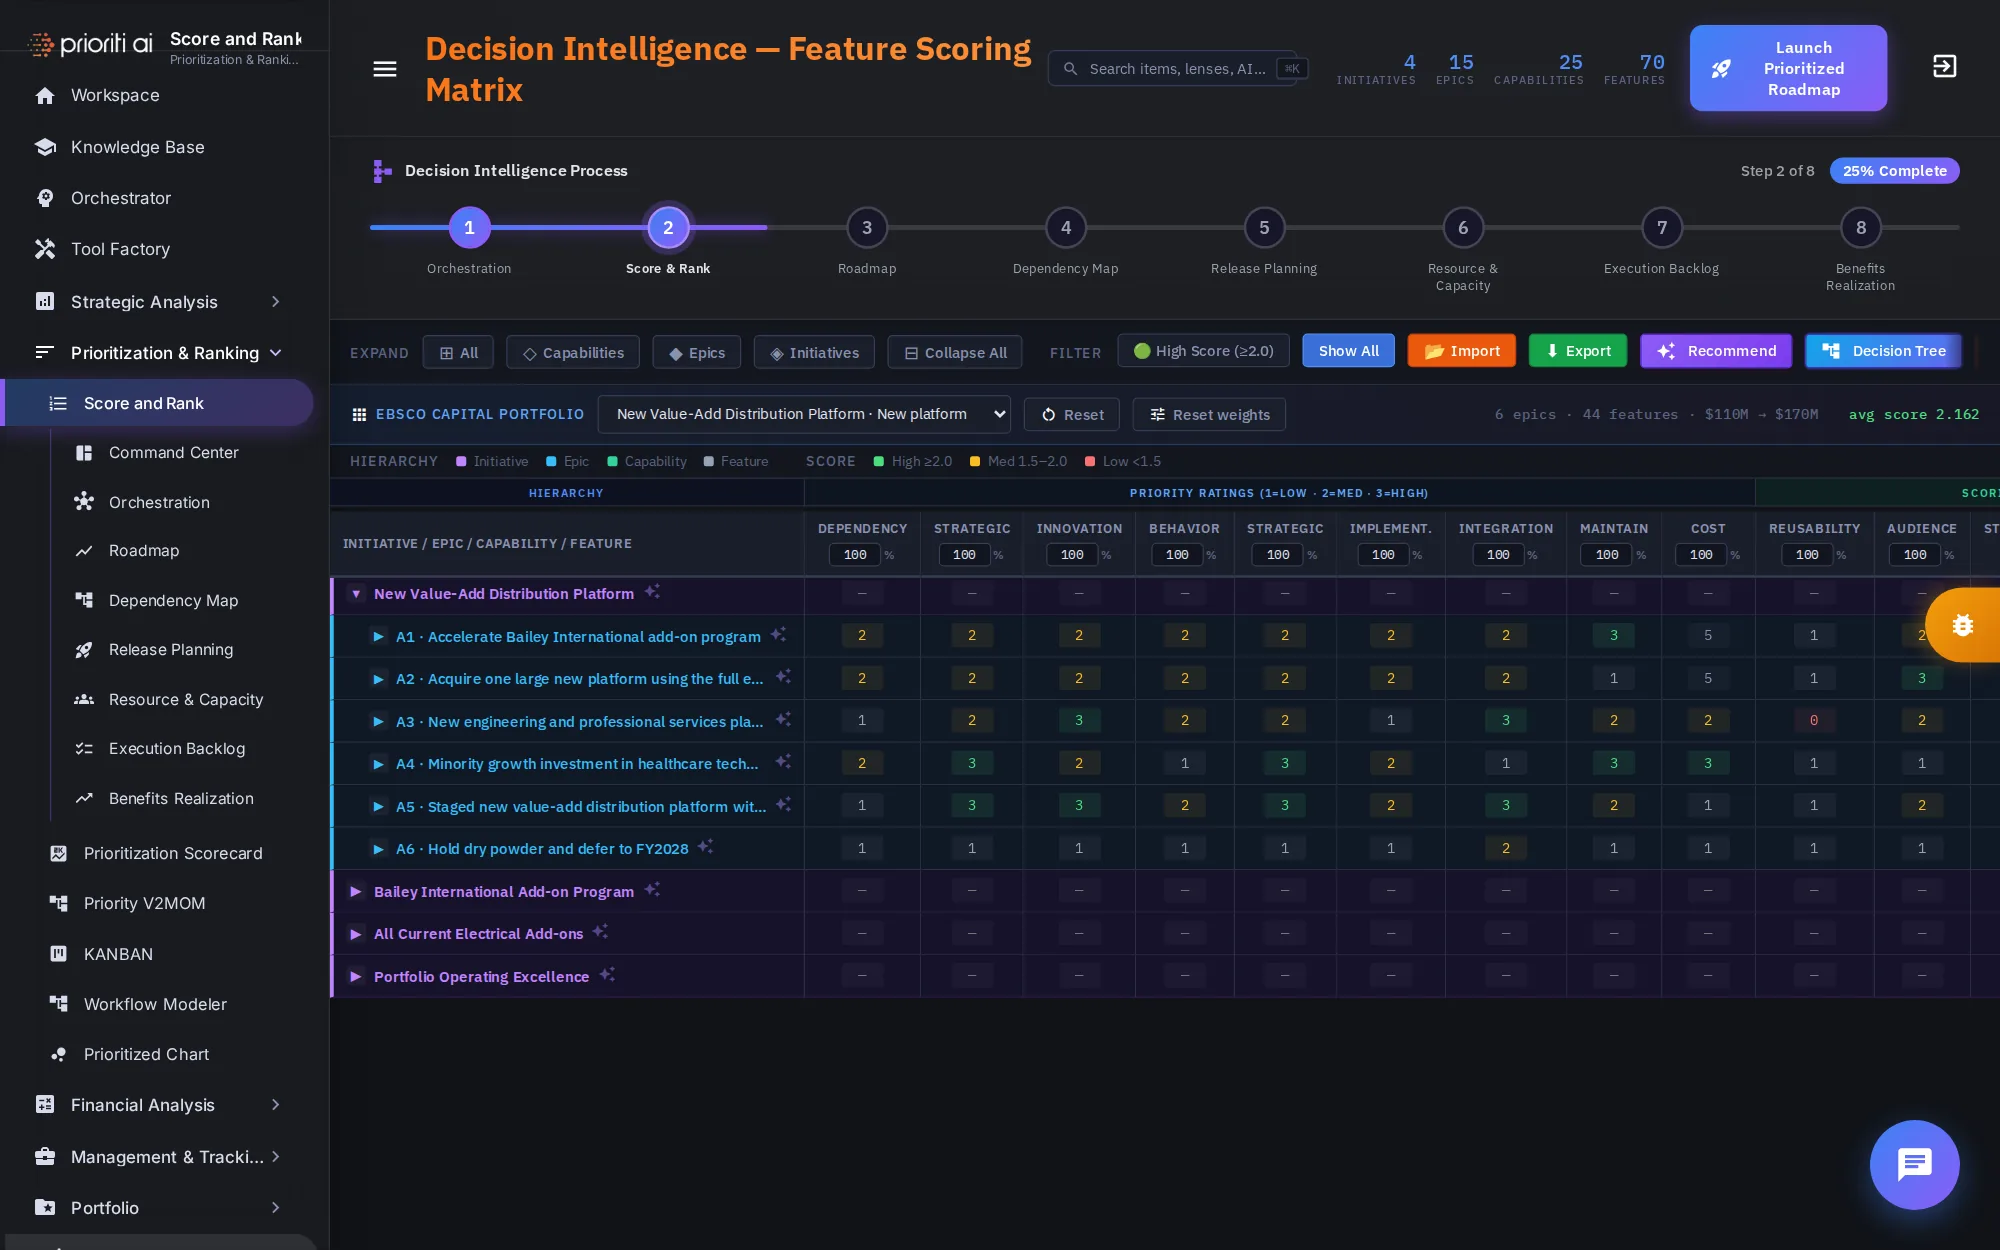Image resolution: width=2000 pixels, height=1250 pixels.
Task: Open the hamburger menu icon
Action: pyautogui.click(x=384, y=69)
